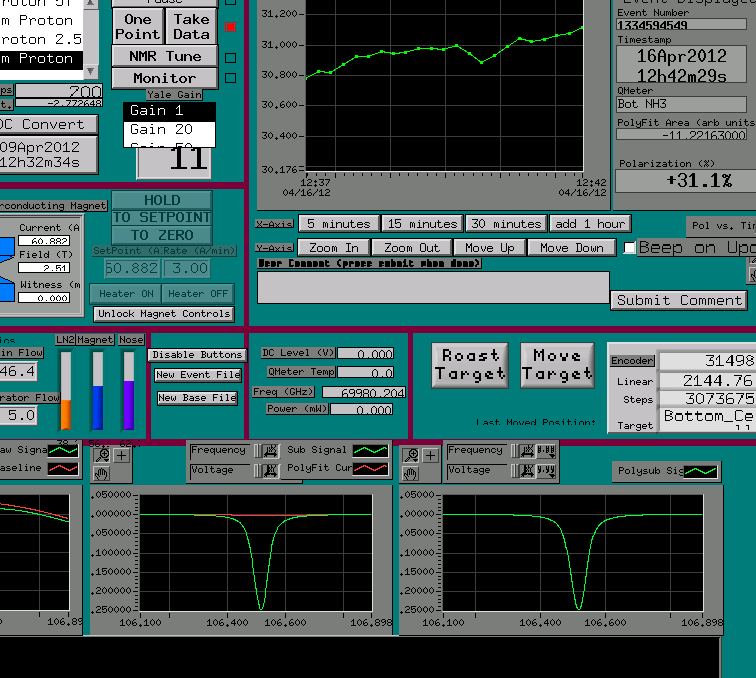This screenshot has height=678, width=756.
Task: Toggle Voltage autoscale lock on Sub Signal graph
Action: [x=258, y=470]
